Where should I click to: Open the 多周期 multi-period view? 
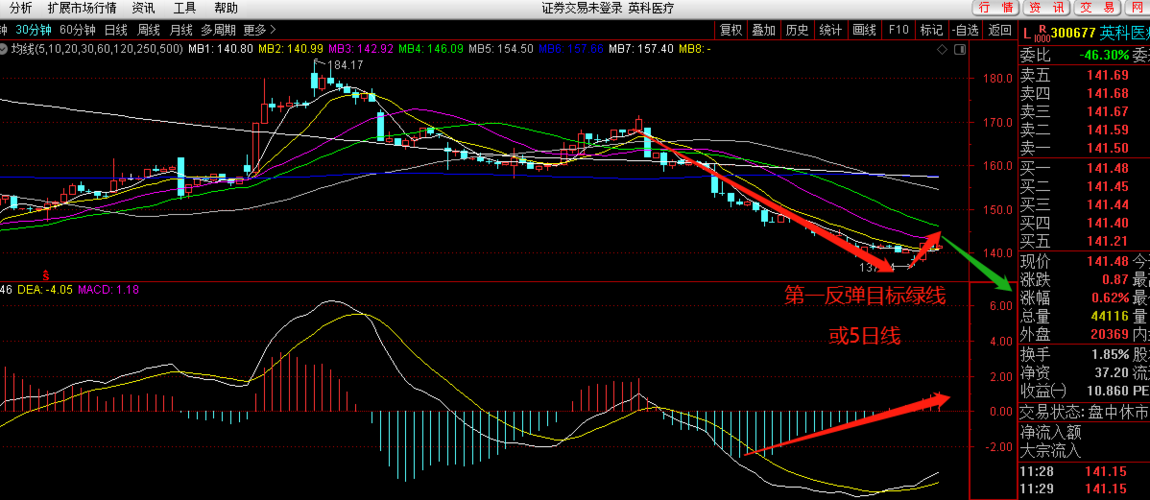click(x=219, y=30)
